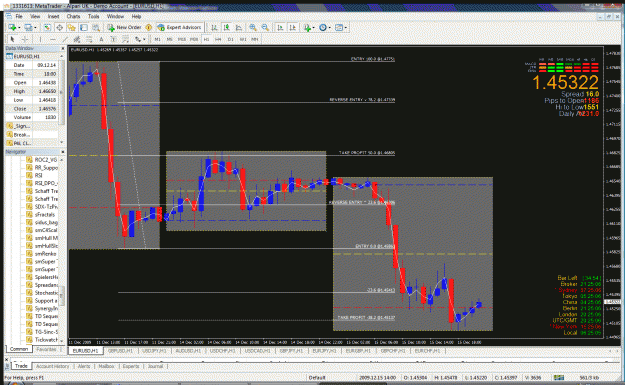Viewport: 625px width, 385px height.
Task: Switch timeframe to H4
Action: (x=218, y=39)
